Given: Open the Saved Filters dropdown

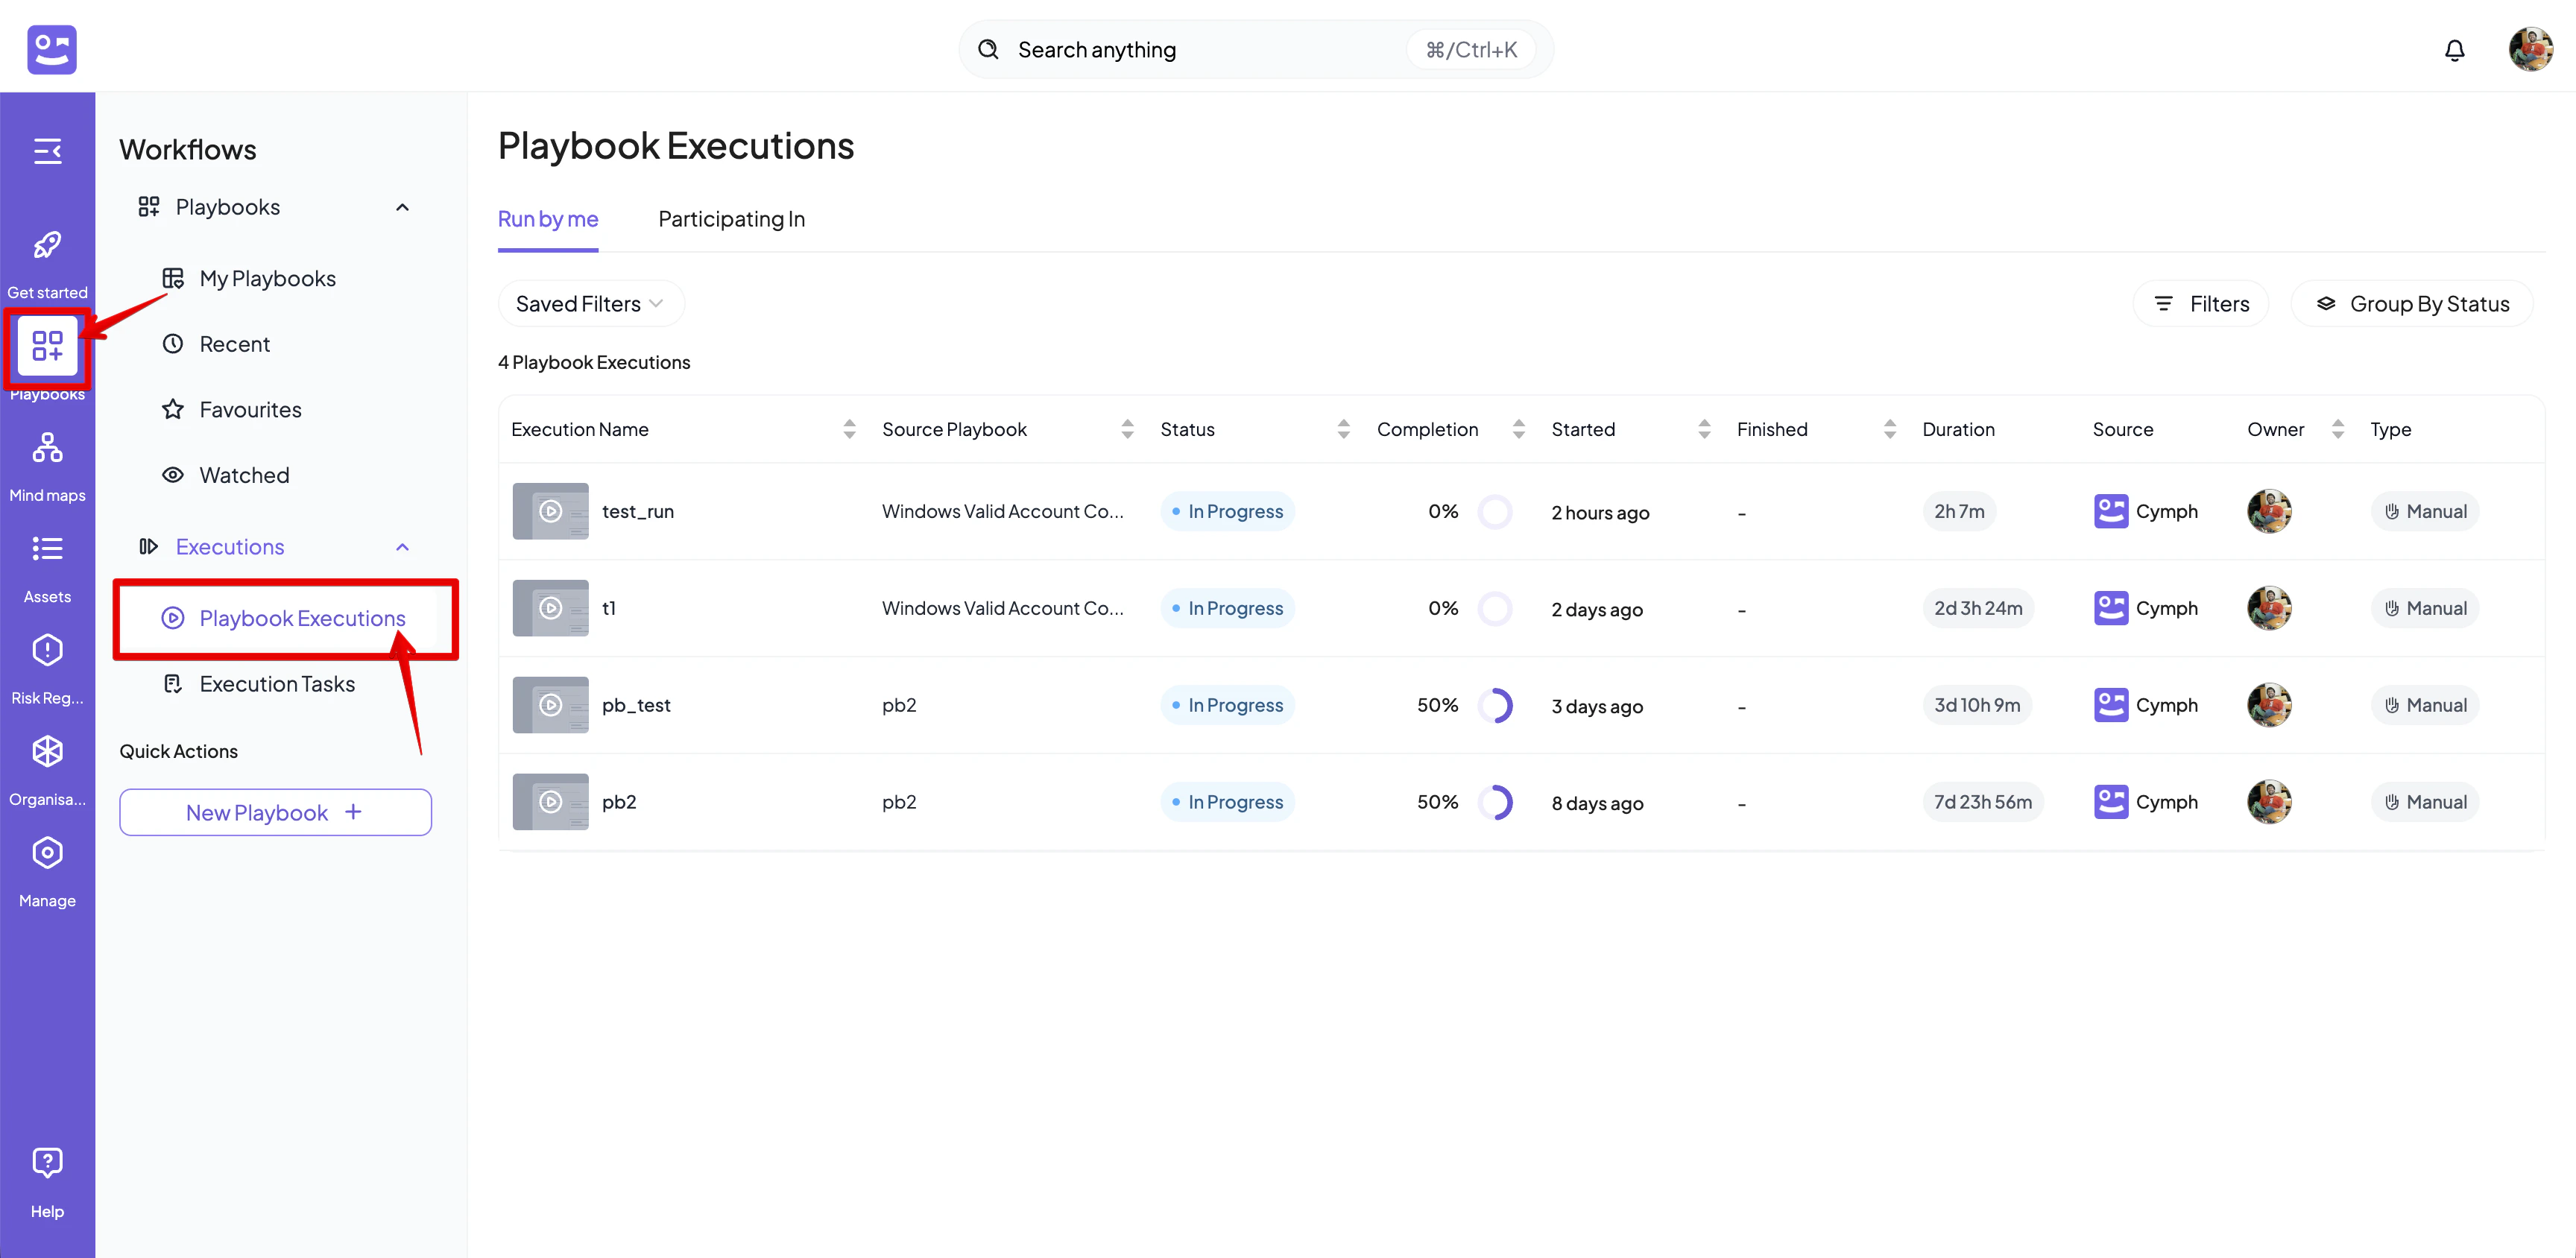Looking at the screenshot, I should click(x=590, y=304).
